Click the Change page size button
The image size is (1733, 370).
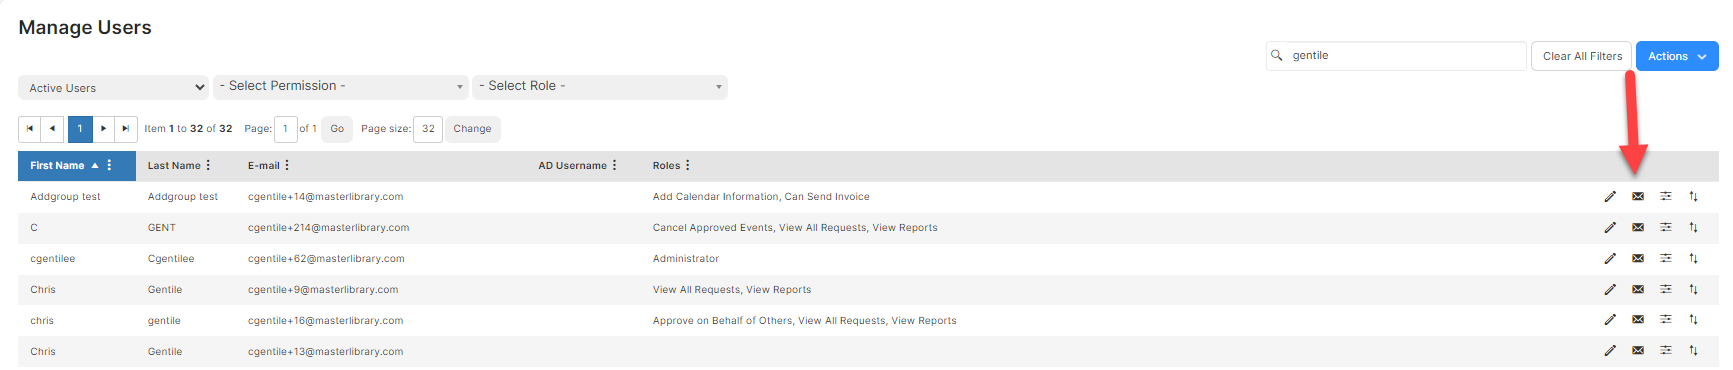(x=472, y=129)
